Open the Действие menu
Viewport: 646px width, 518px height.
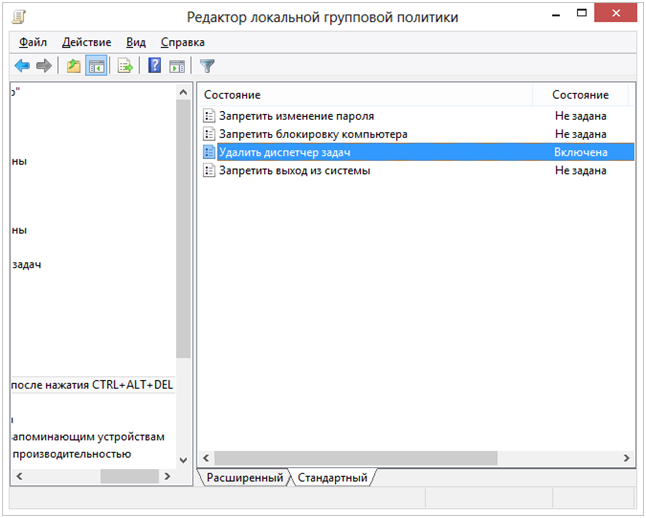[86, 42]
